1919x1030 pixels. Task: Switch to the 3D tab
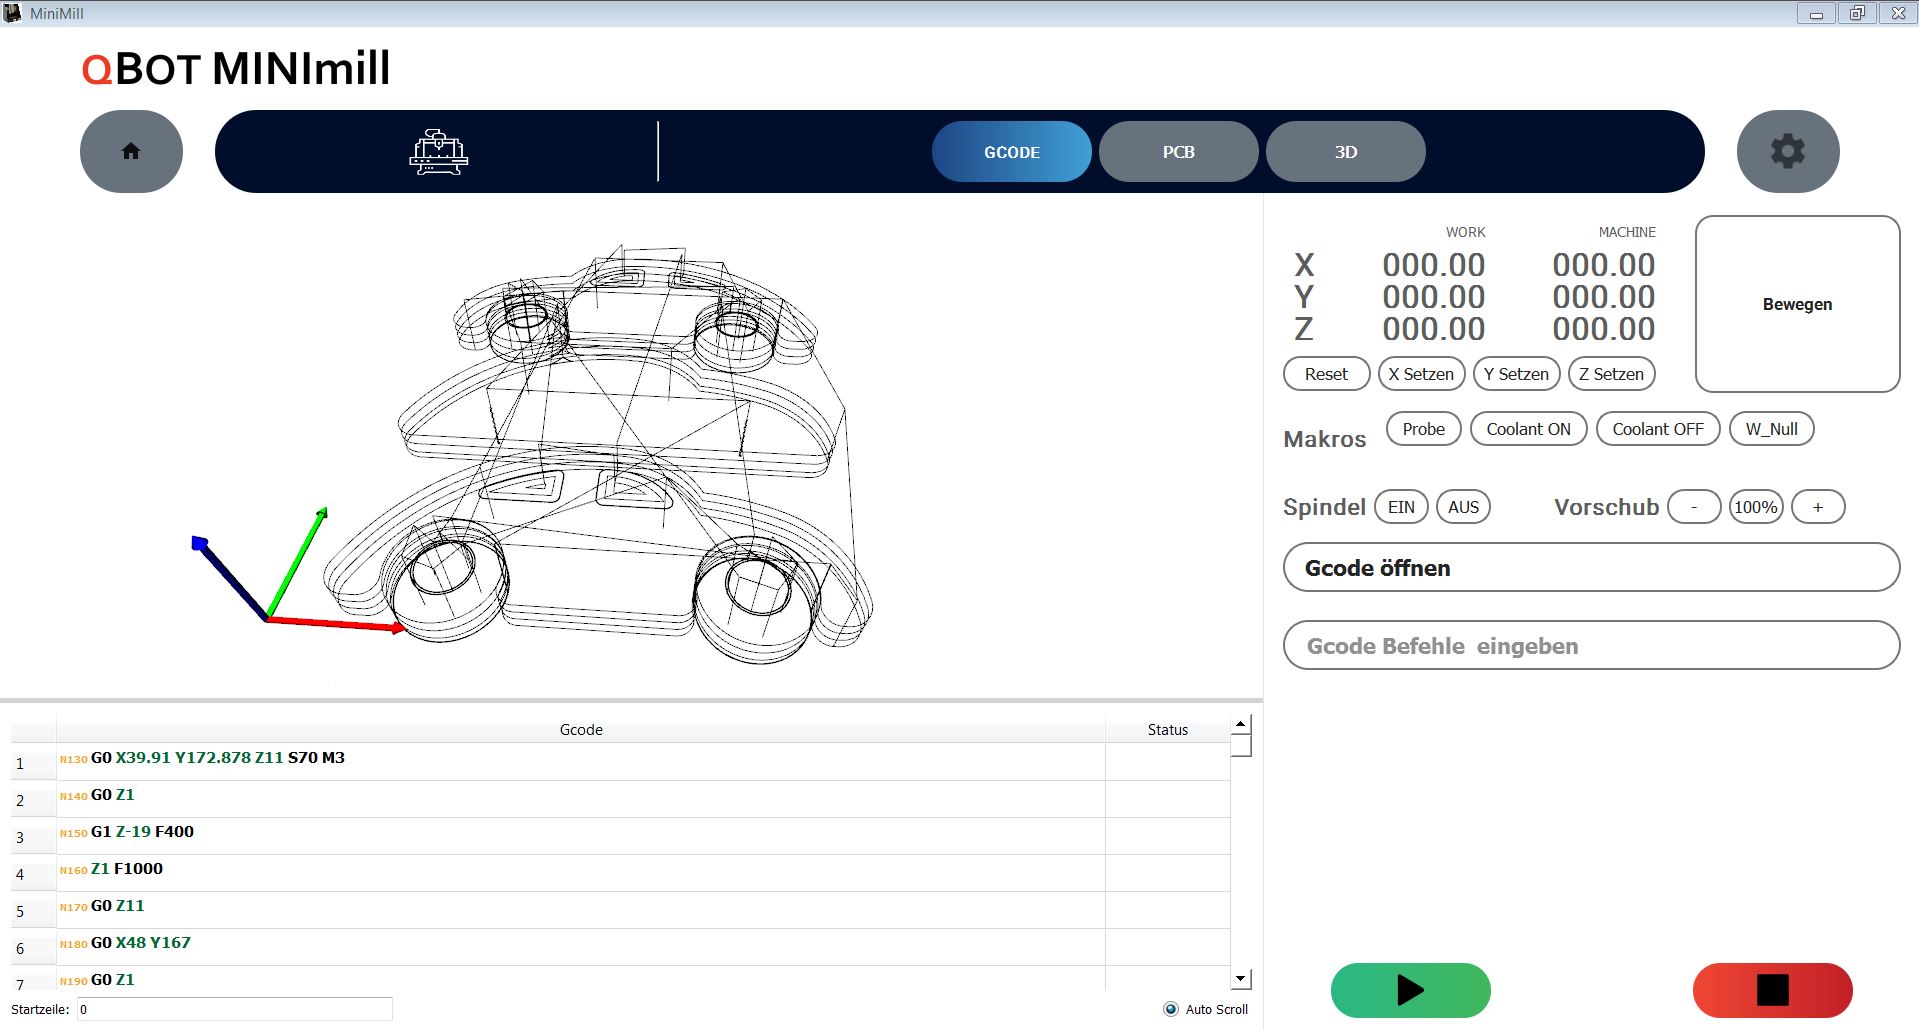tap(1345, 152)
